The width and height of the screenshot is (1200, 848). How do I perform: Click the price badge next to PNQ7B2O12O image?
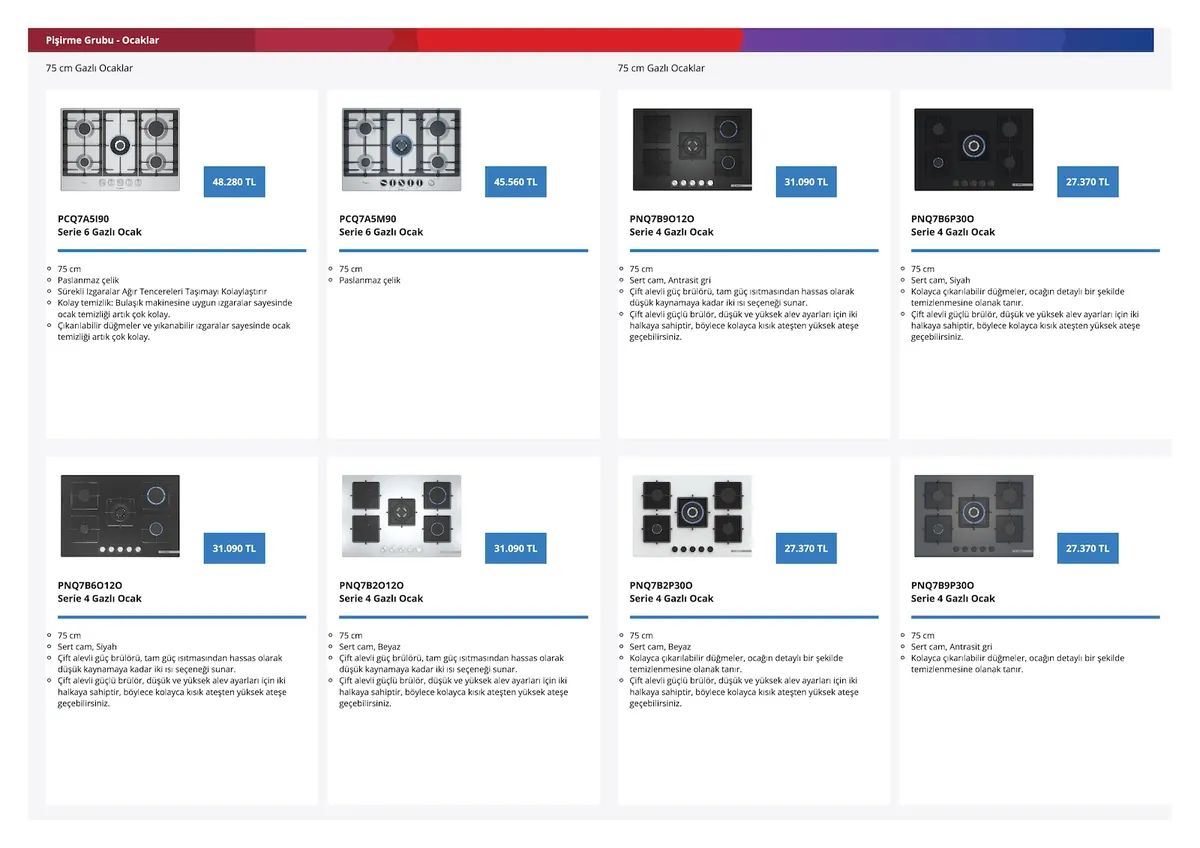pyautogui.click(x=515, y=548)
